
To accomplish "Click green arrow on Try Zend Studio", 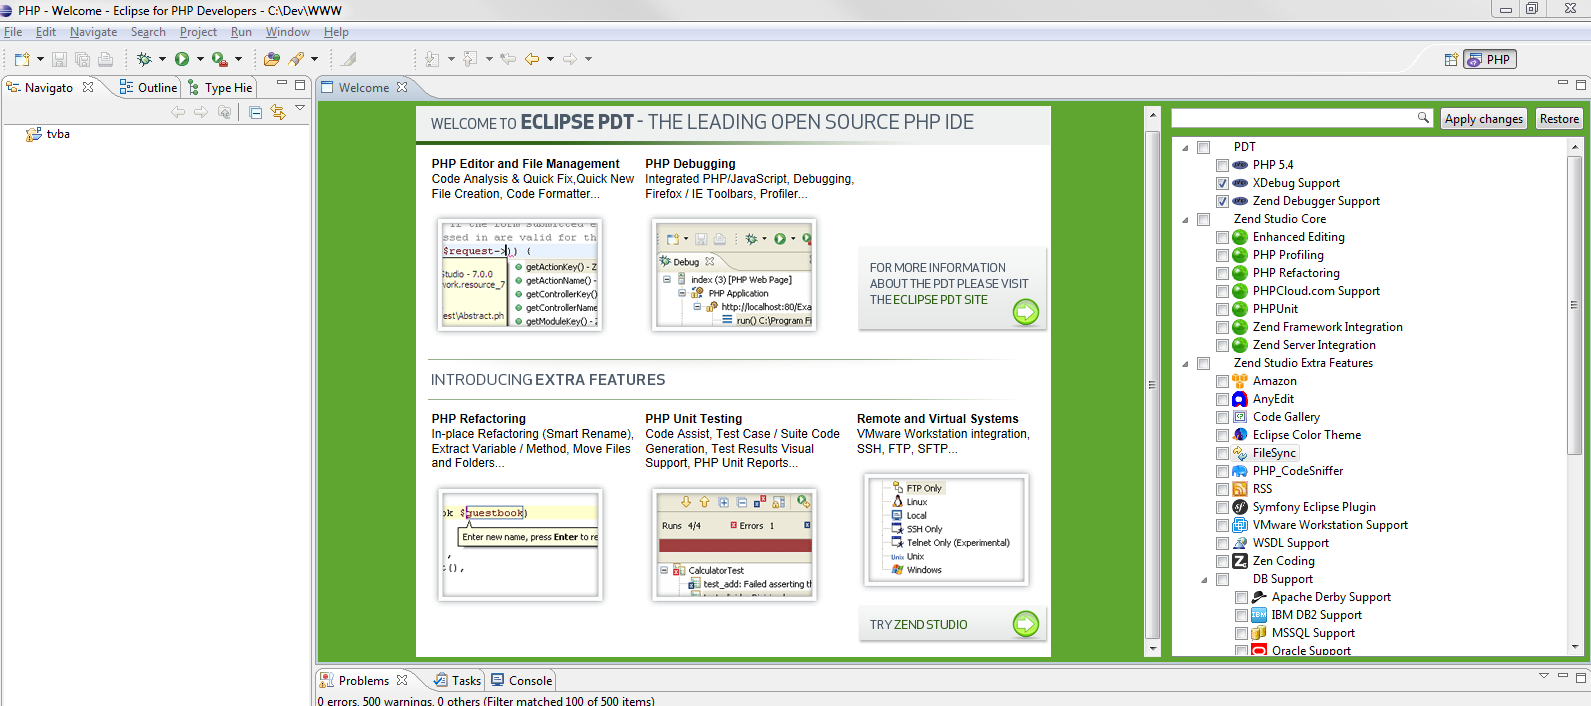I will (1026, 624).
